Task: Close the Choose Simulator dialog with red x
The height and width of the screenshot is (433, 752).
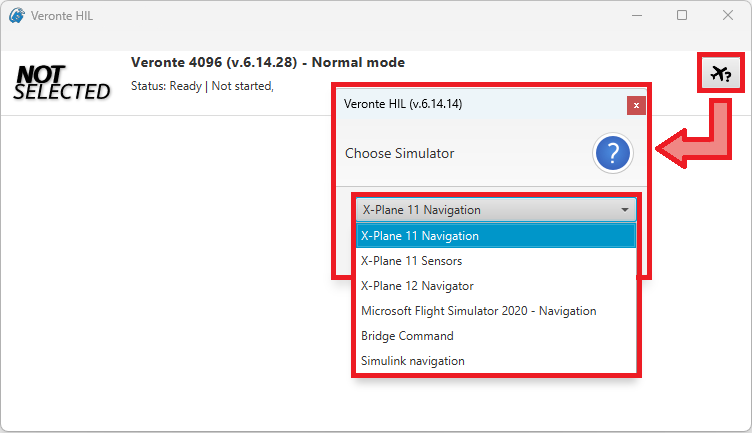Action: (x=635, y=104)
